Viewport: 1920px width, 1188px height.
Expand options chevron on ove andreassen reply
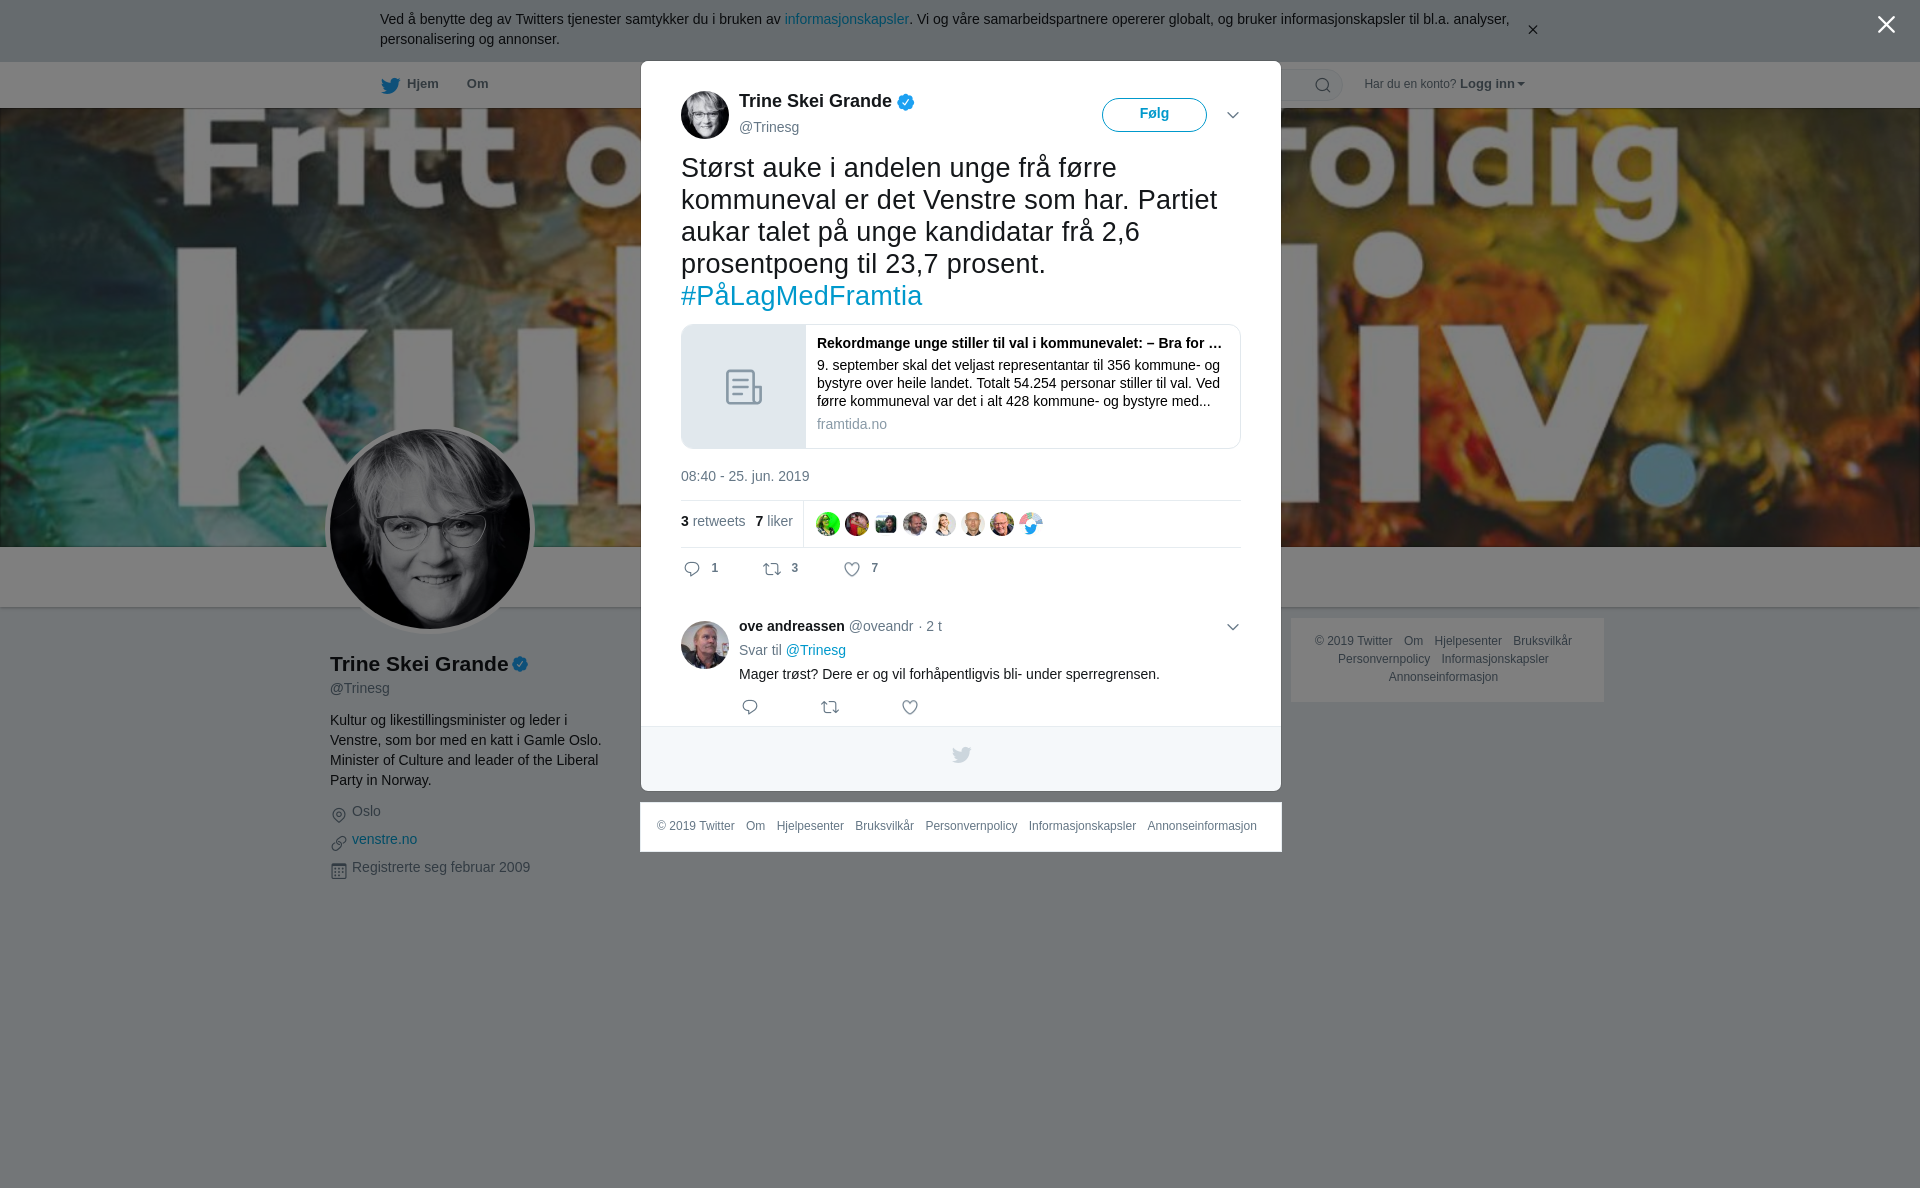point(1233,627)
